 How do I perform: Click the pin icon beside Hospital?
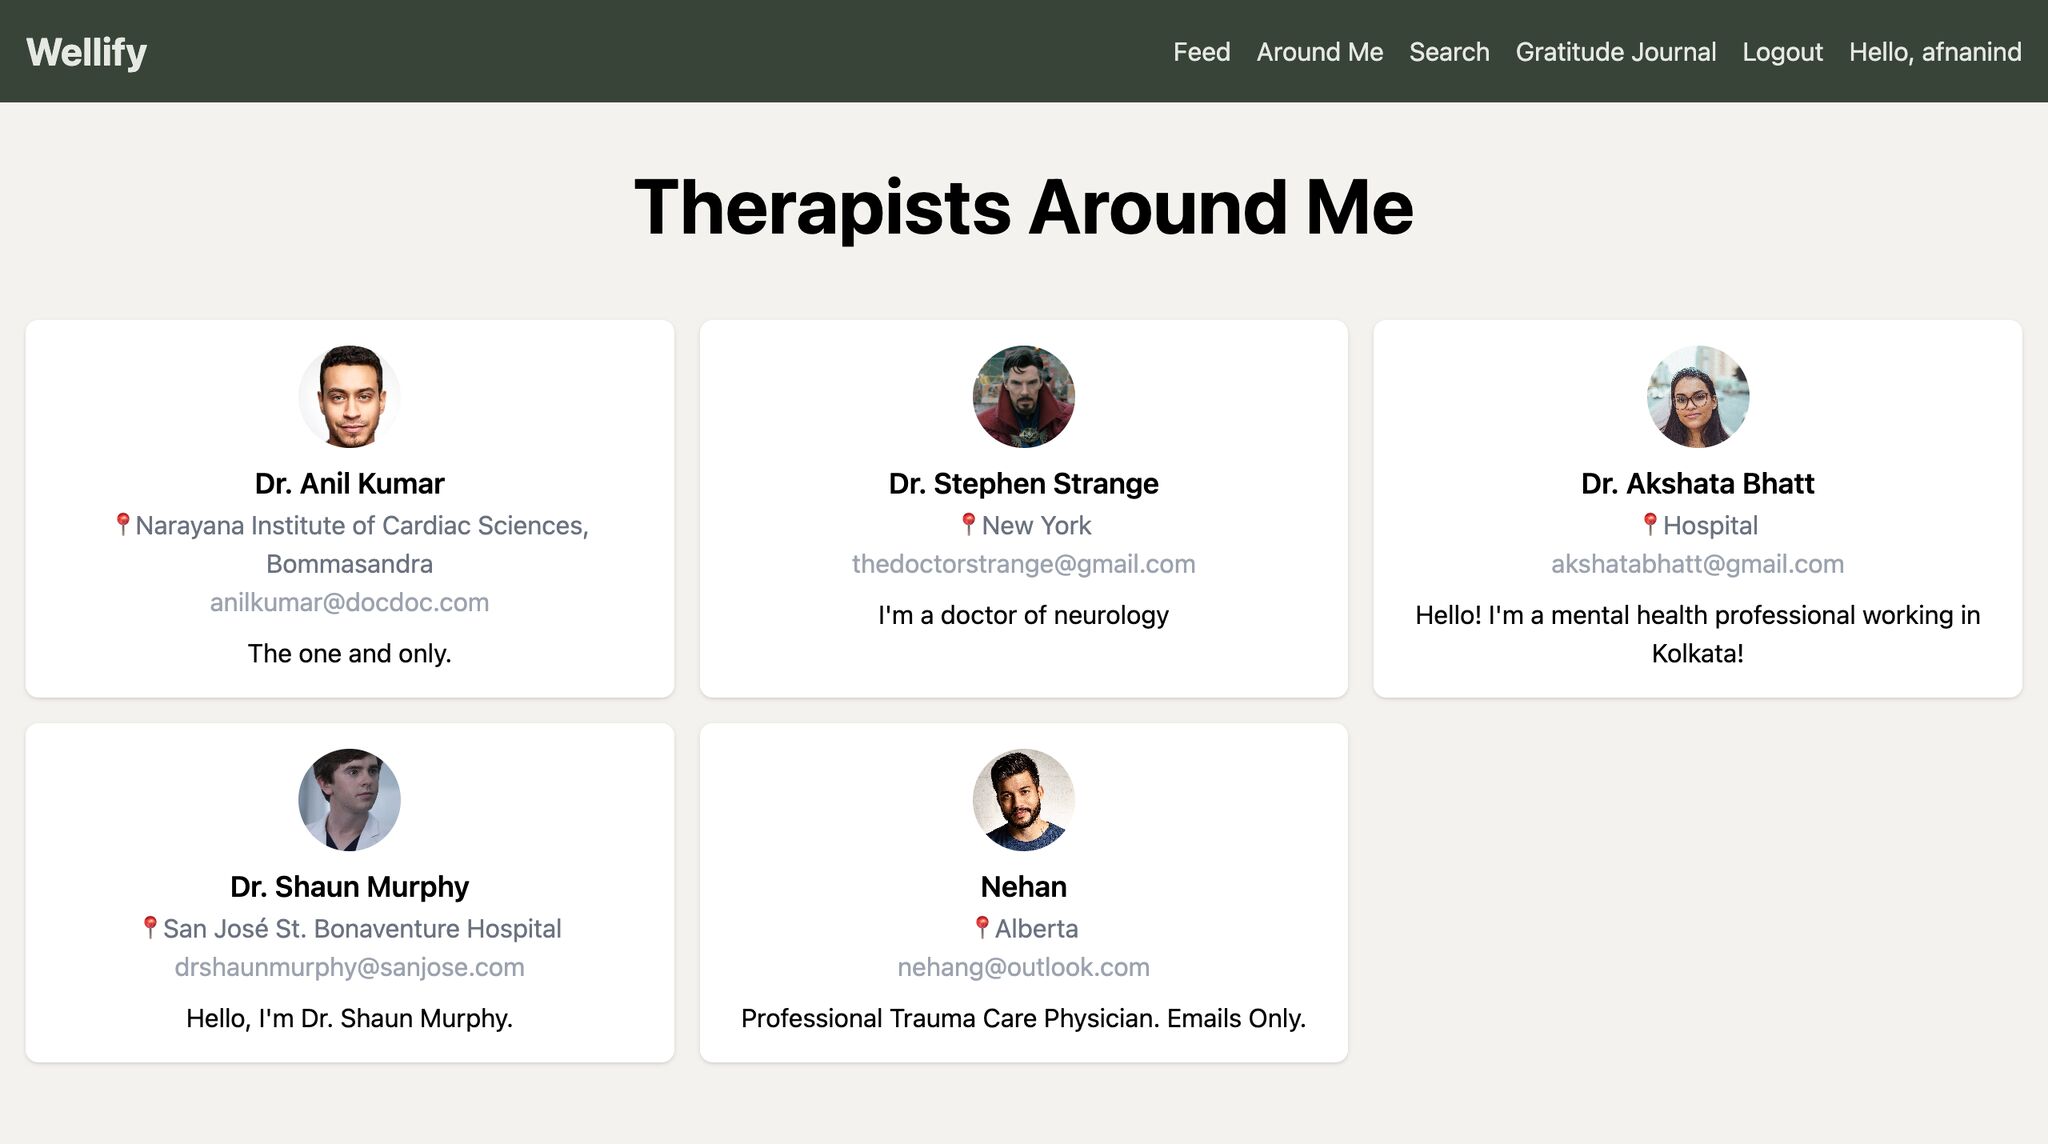[1650, 523]
